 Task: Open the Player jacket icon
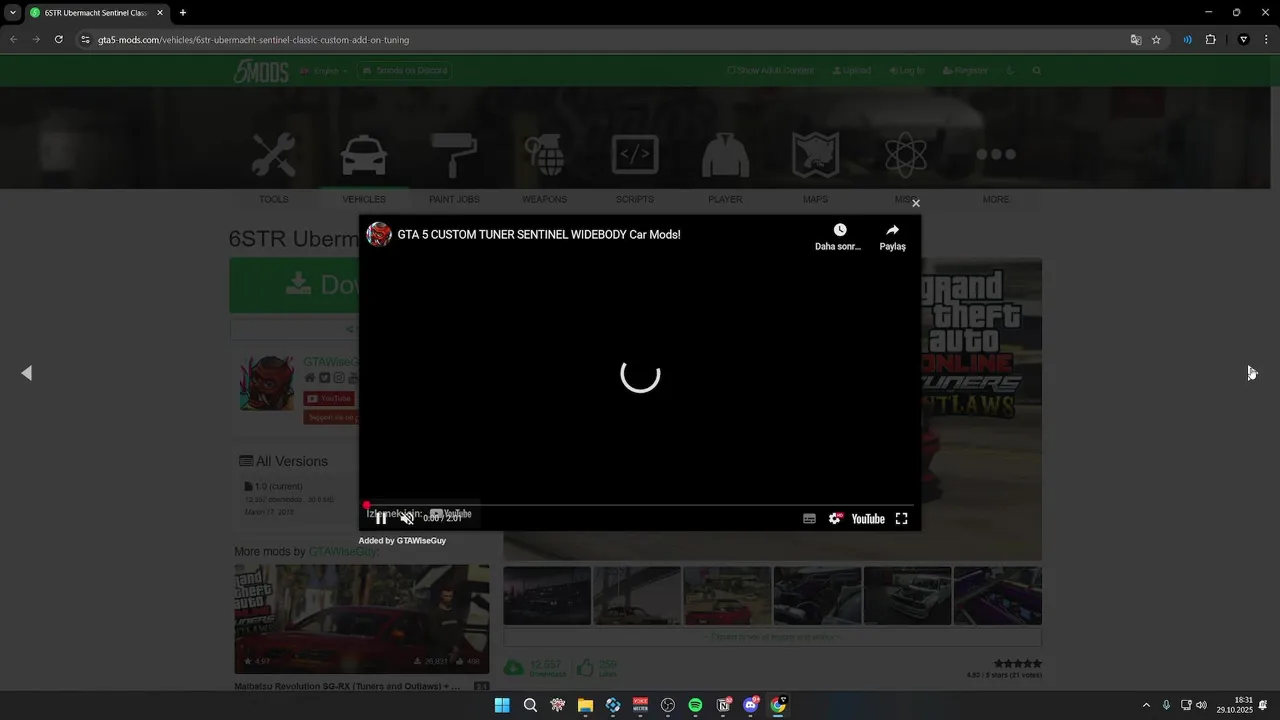(x=725, y=155)
